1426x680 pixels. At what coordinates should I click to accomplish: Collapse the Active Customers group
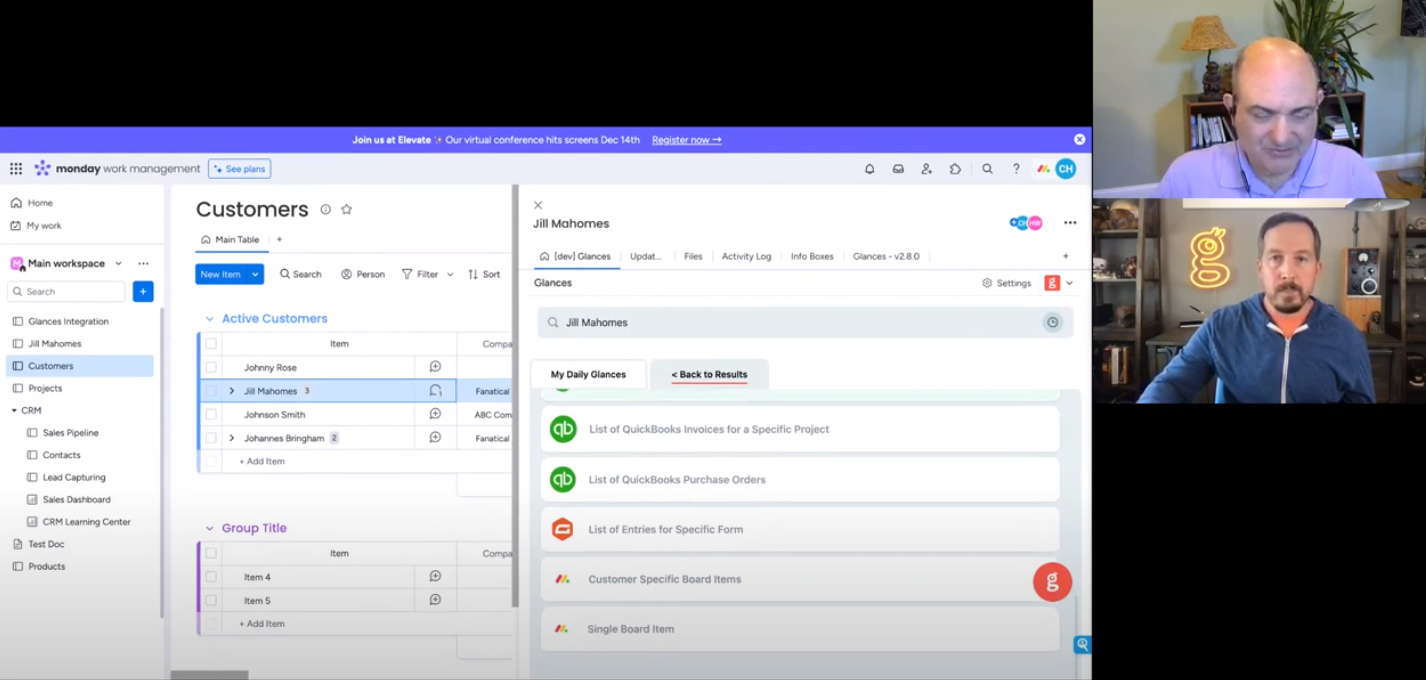[209, 318]
